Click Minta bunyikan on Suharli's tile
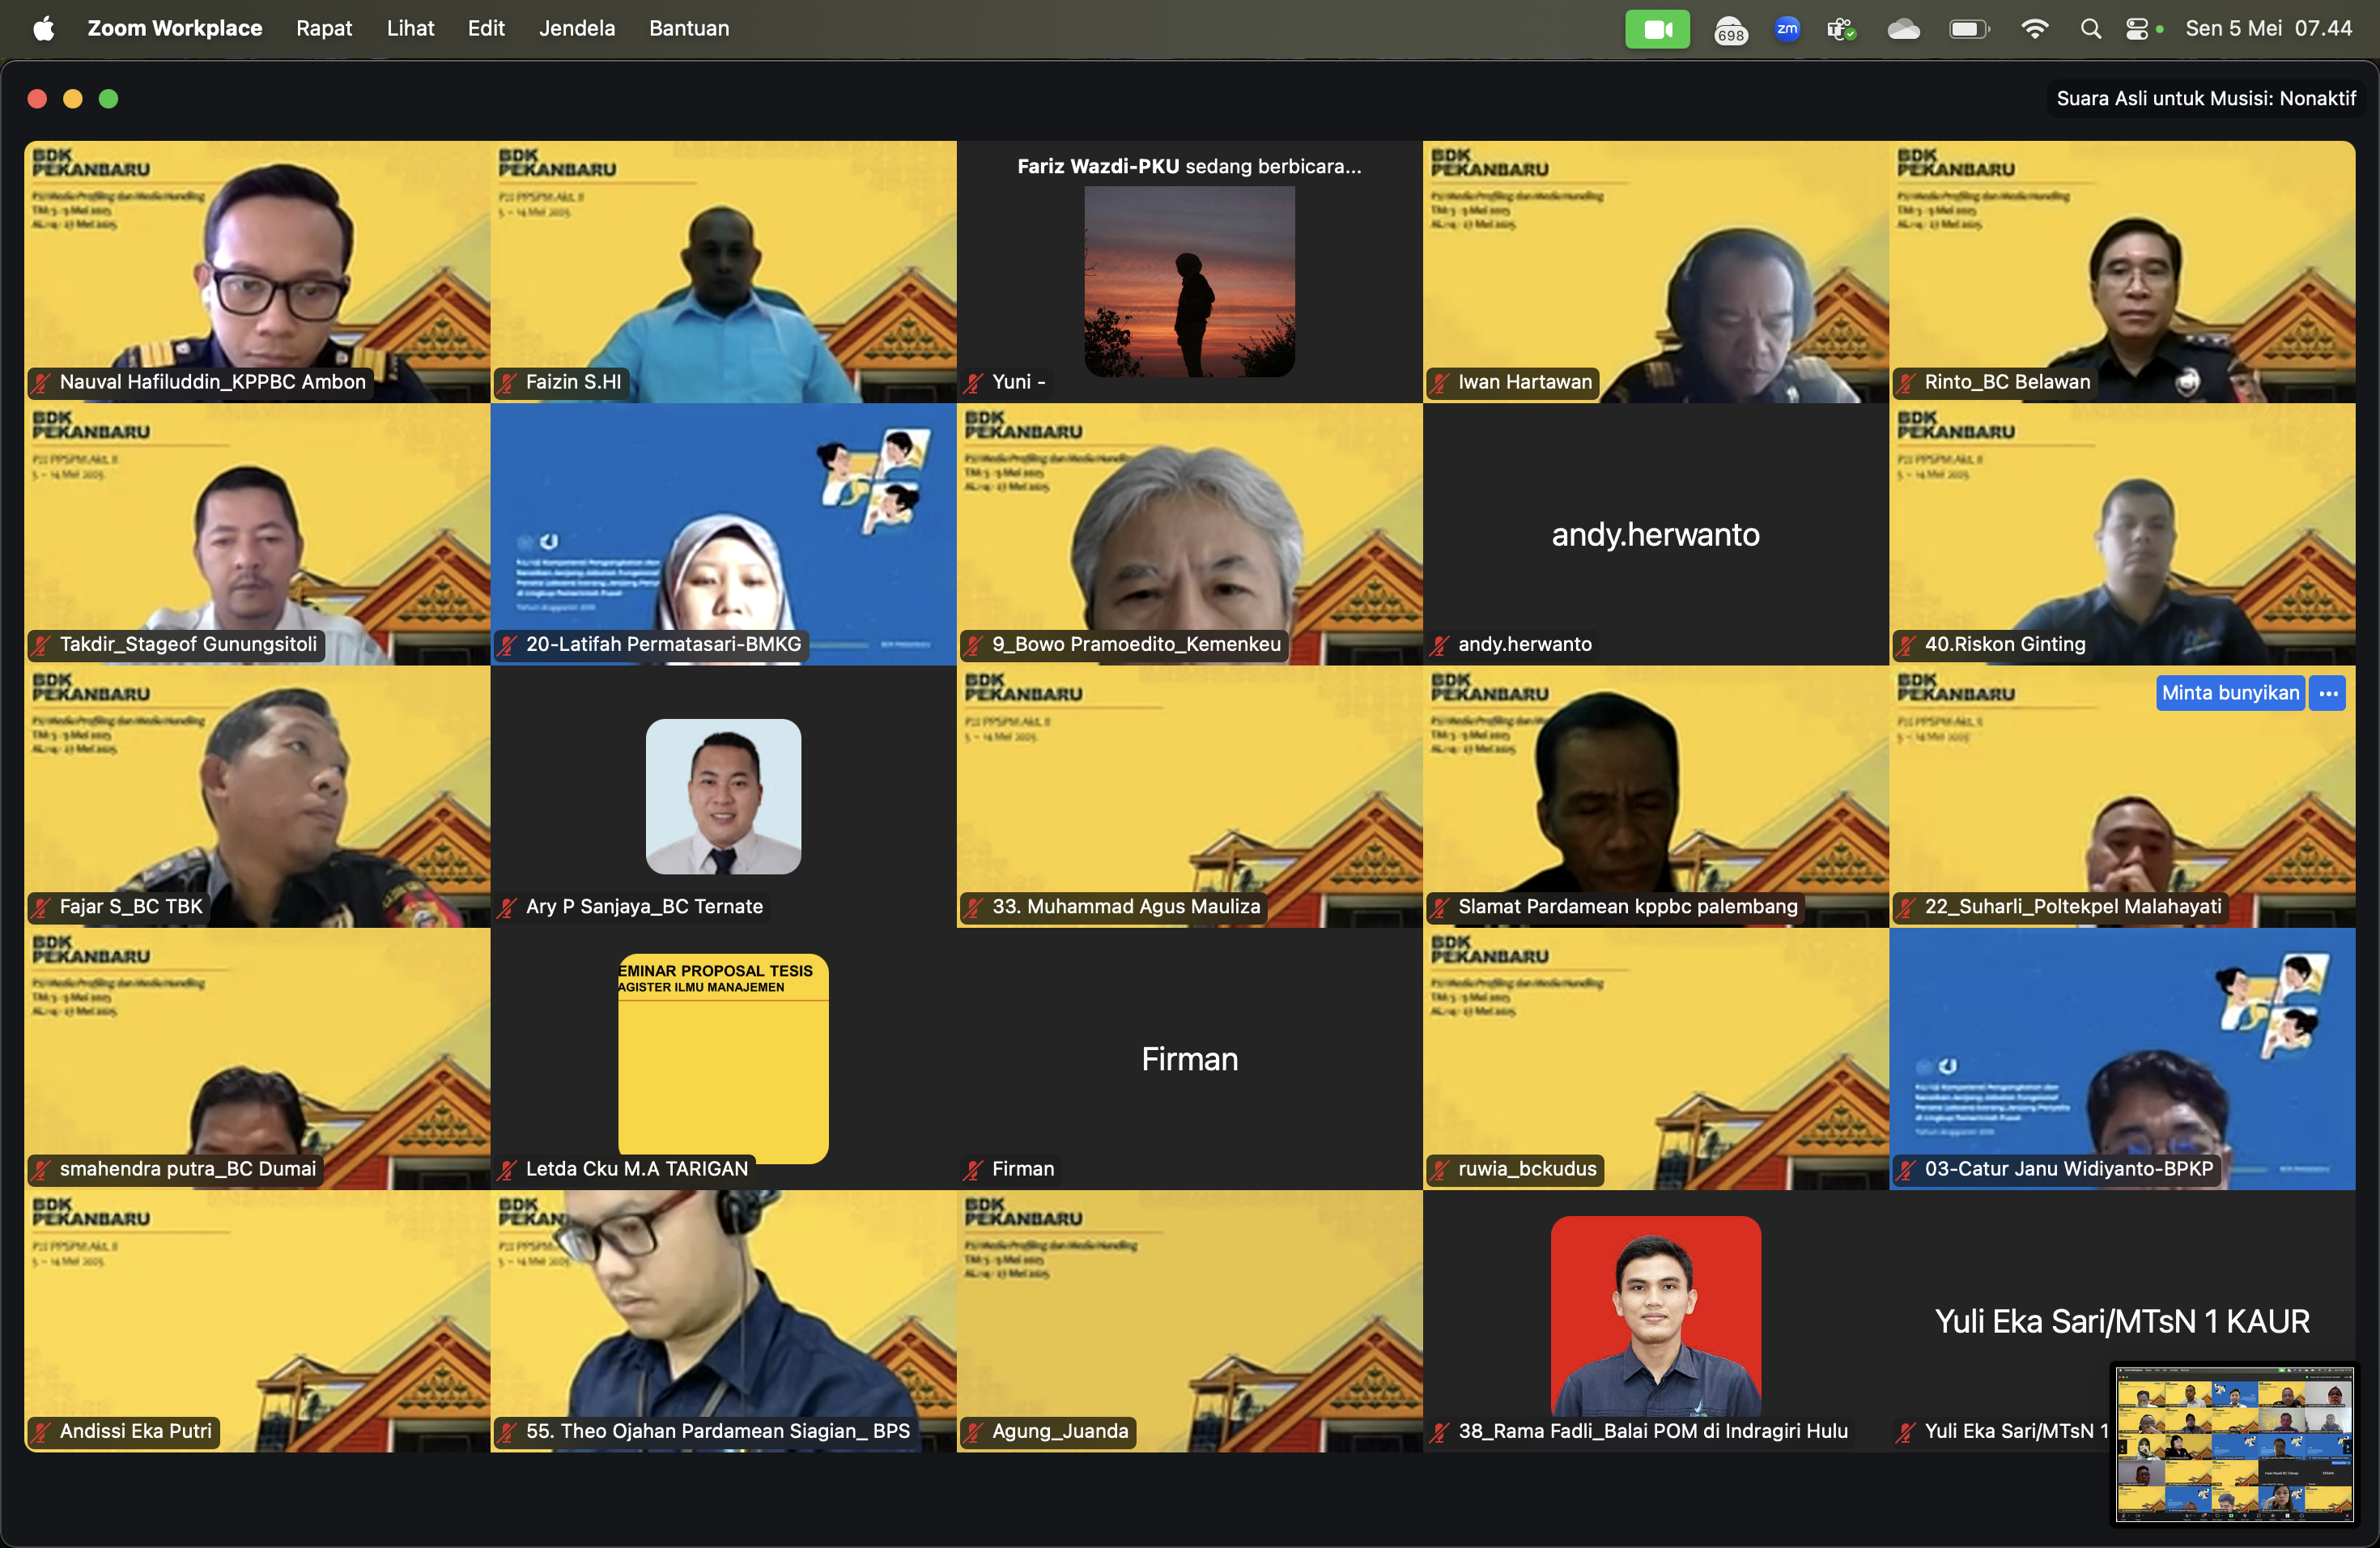The width and height of the screenshot is (2380, 1548). pyautogui.click(x=2230, y=693)
